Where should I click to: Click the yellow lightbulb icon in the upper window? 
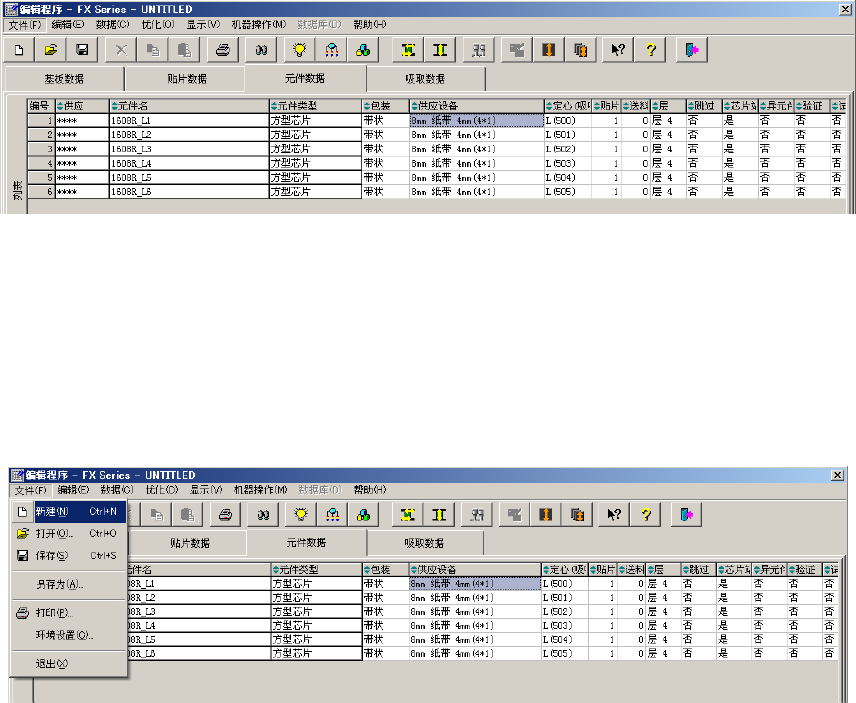300,50
